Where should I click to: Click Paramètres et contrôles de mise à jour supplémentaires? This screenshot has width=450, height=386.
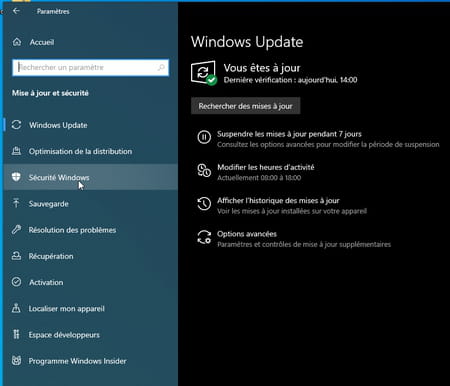click(x=304, y=245)
